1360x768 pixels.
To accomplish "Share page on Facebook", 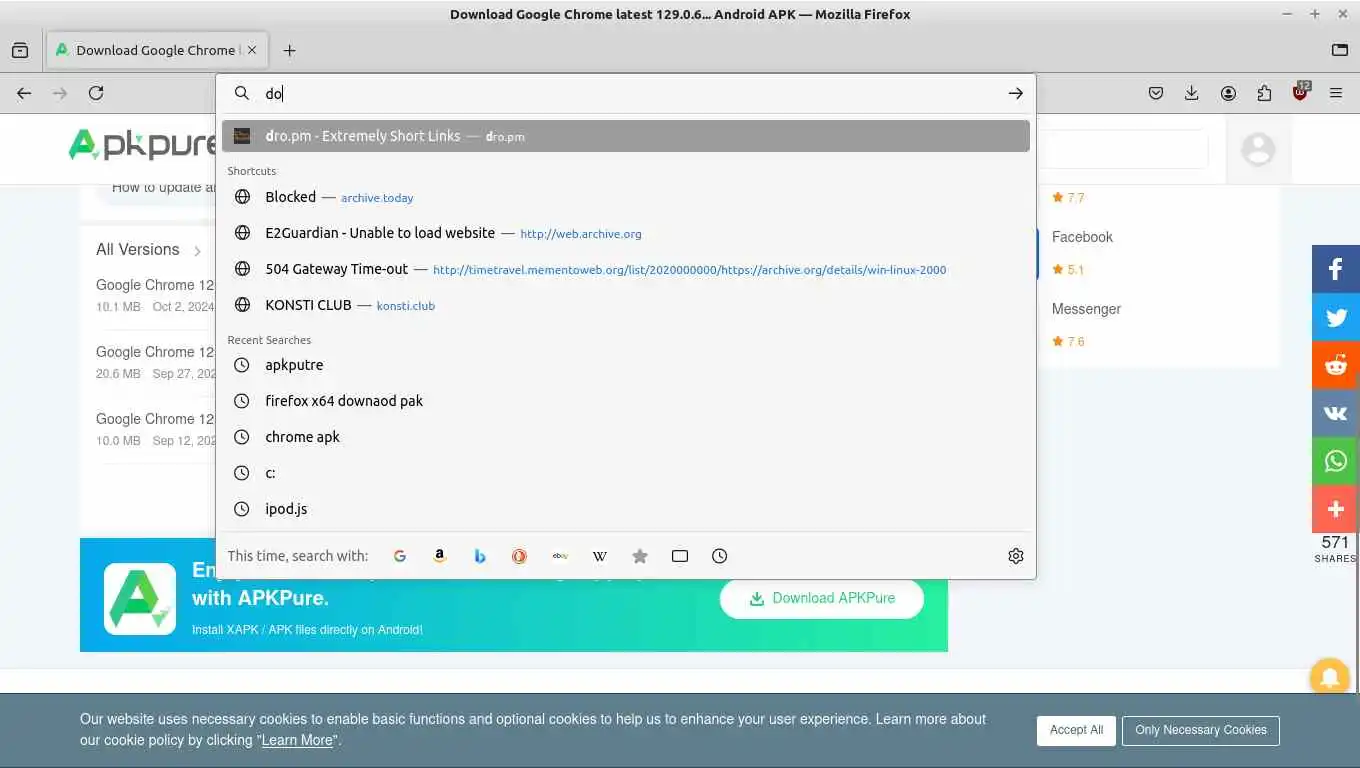I will coord(1336,269).
